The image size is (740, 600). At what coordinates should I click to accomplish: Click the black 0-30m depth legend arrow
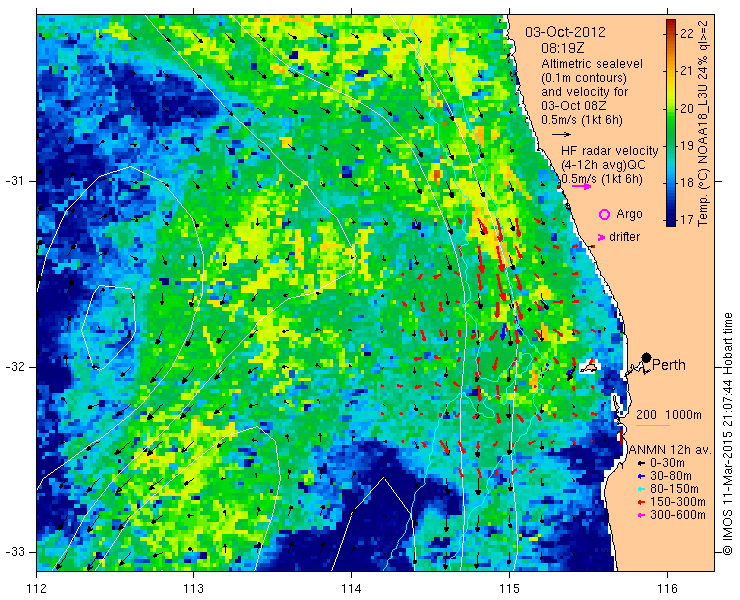click(640, 463)
